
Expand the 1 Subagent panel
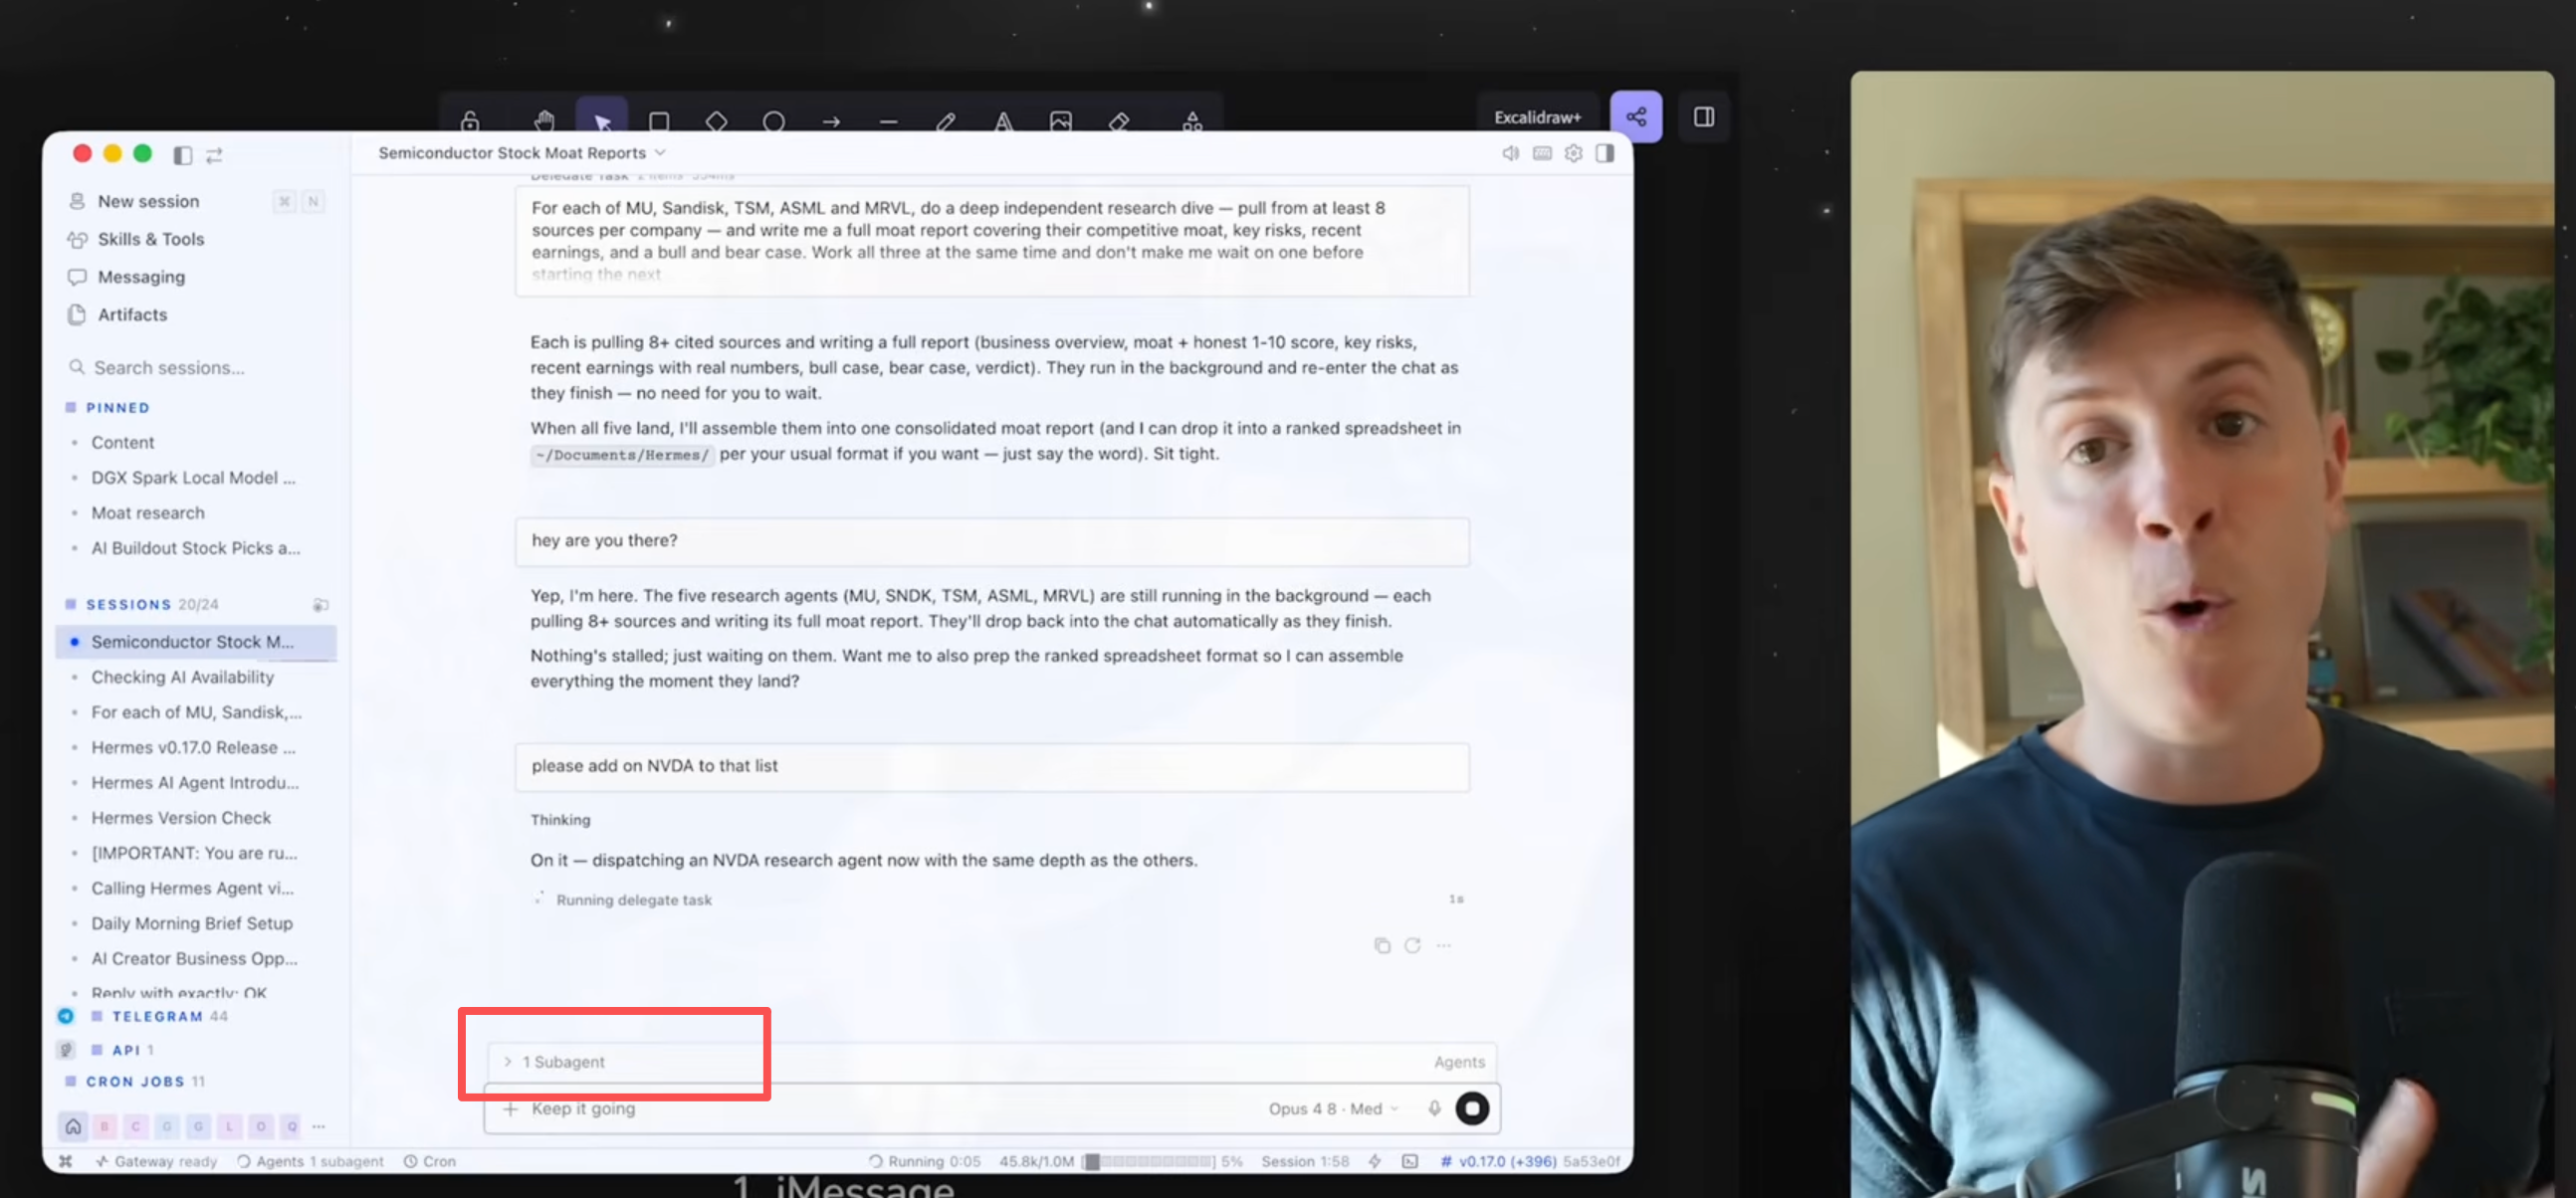557,1062
